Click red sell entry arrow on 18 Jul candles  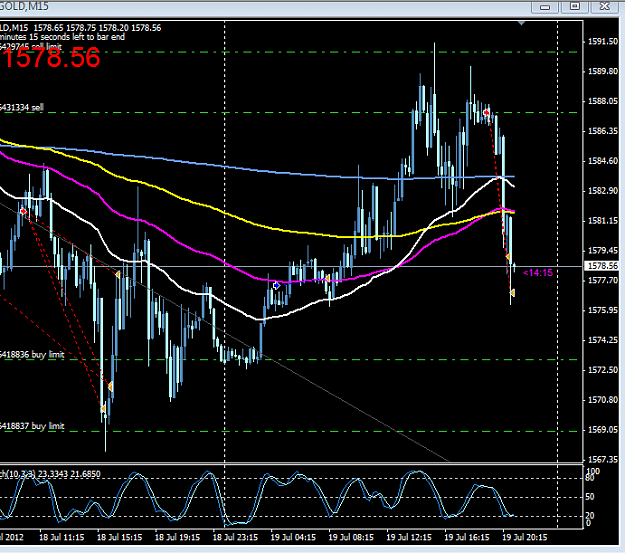24,211
